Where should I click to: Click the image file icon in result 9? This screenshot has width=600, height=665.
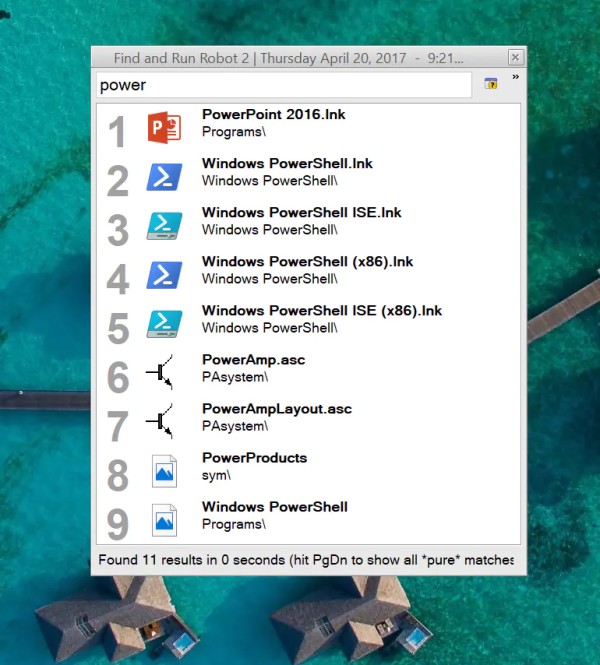165,520
